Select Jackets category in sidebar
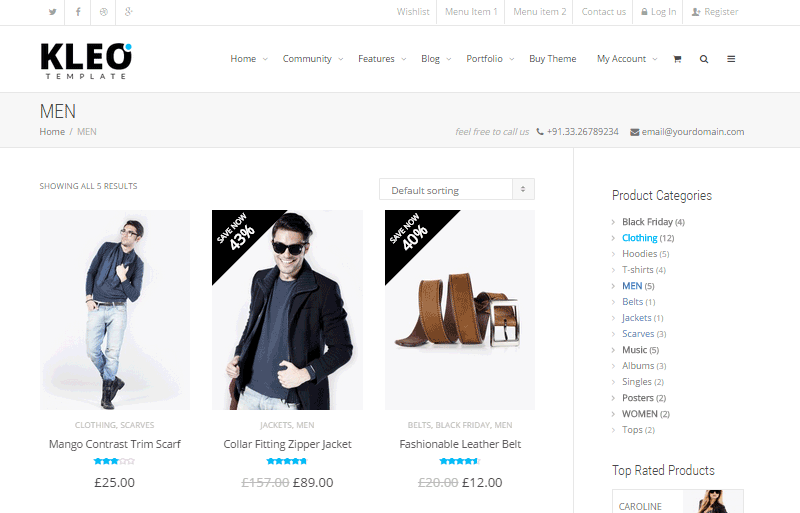800x513 pixels. click(636, 317)
